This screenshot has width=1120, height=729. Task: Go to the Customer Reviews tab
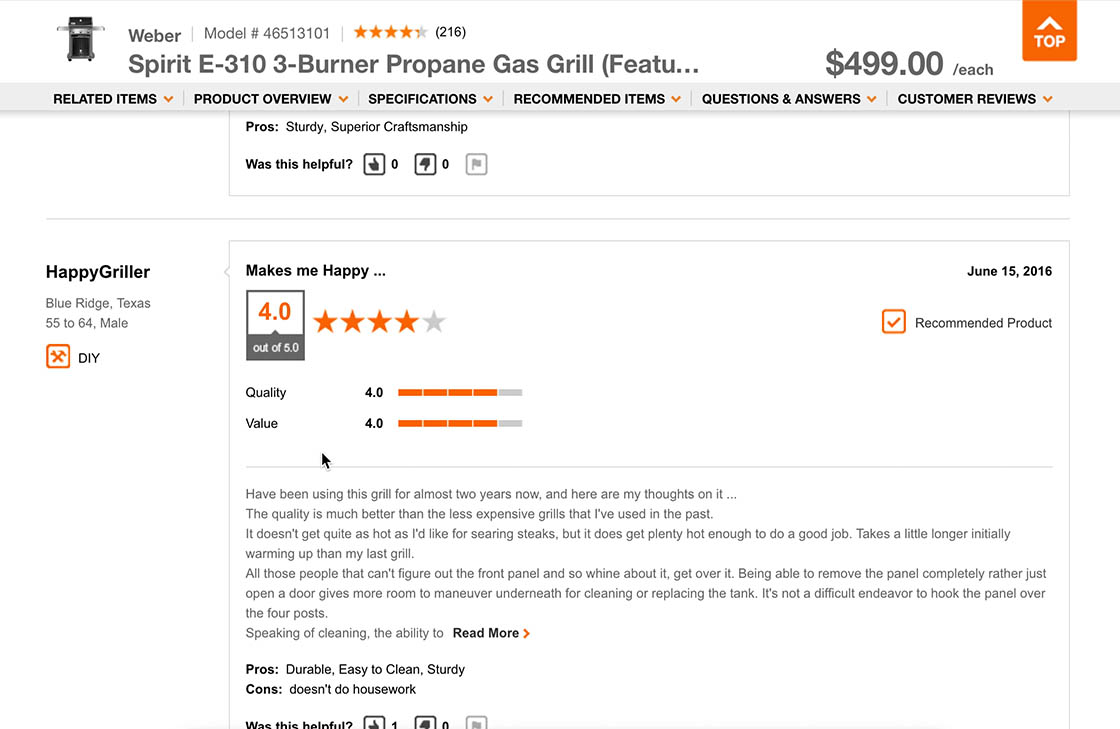[975, 99]
